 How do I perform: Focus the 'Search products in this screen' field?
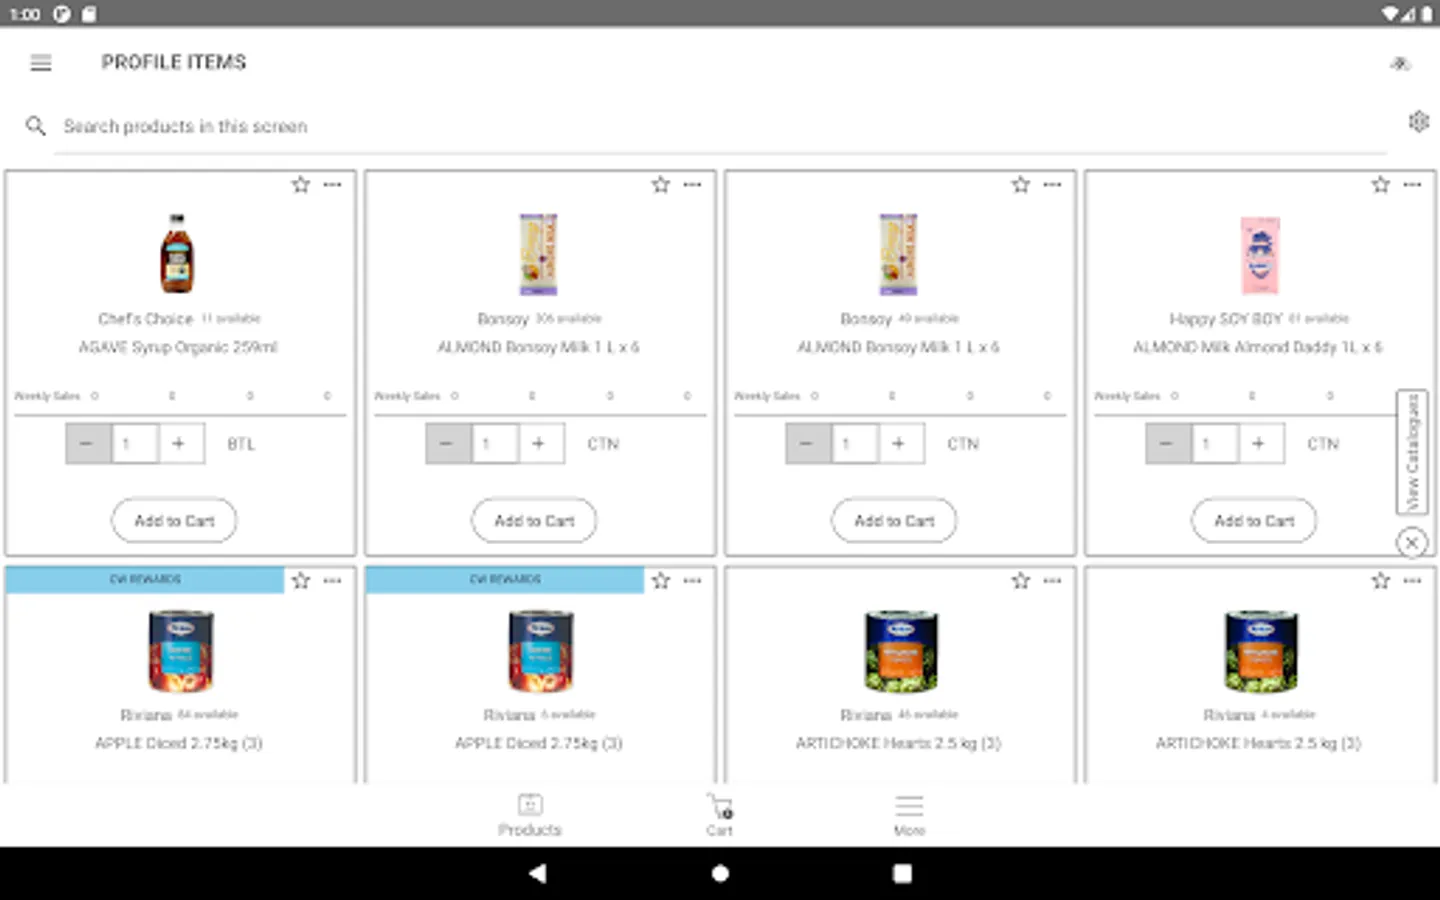click(720, 127)
